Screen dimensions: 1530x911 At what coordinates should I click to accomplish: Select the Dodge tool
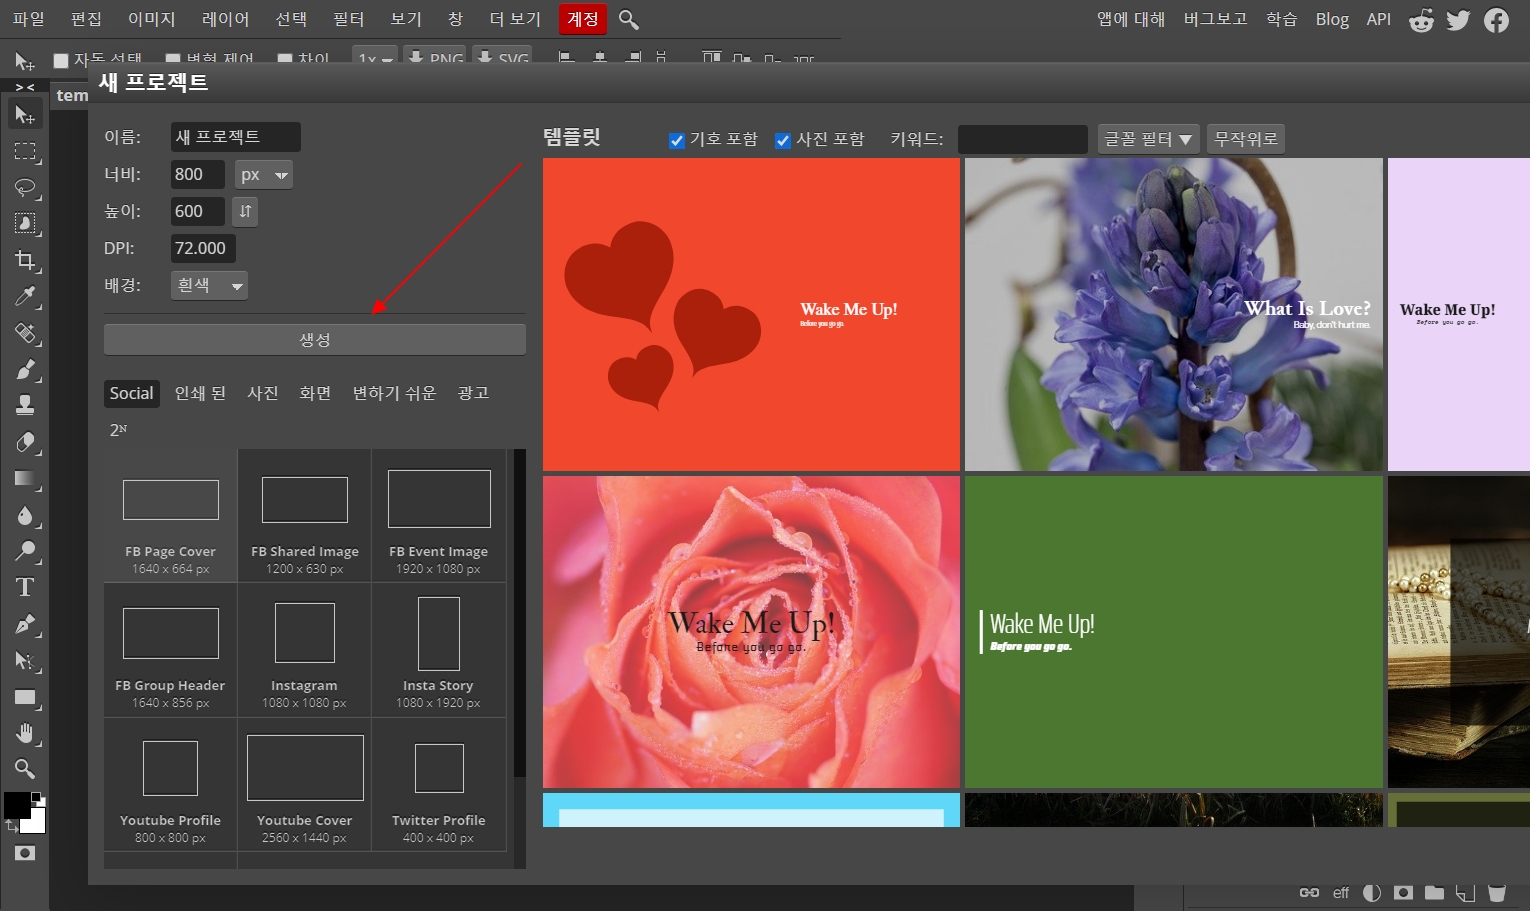pos(25,551)
